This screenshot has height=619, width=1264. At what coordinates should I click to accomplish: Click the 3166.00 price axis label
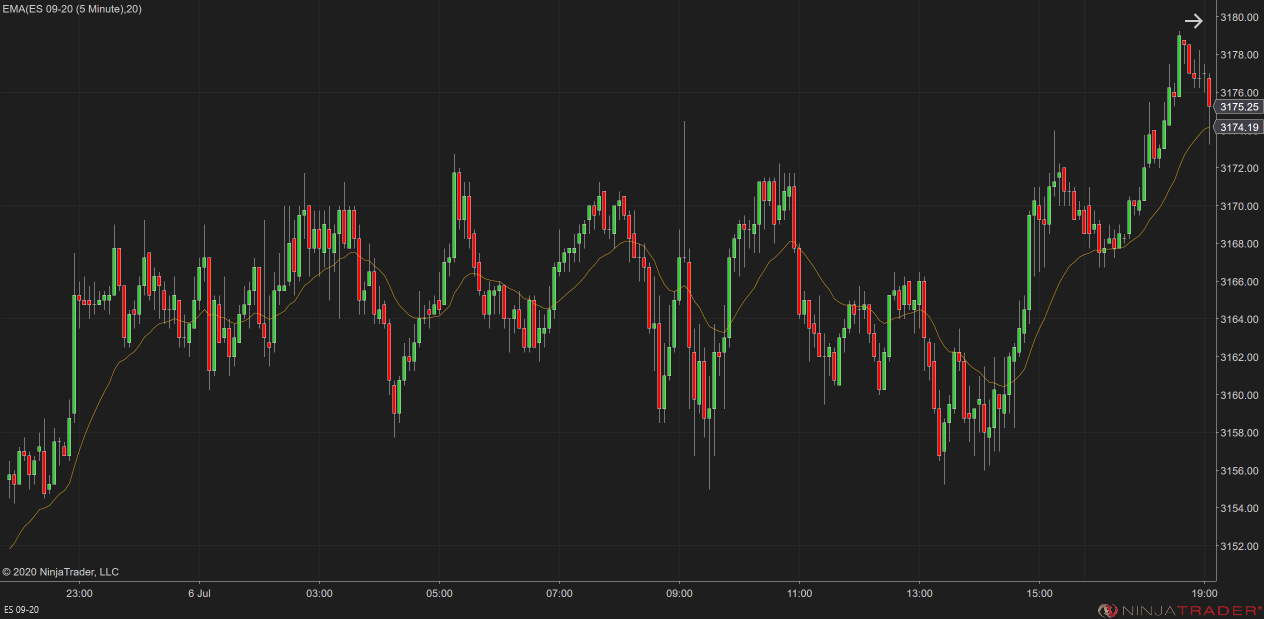[1239, 282]
